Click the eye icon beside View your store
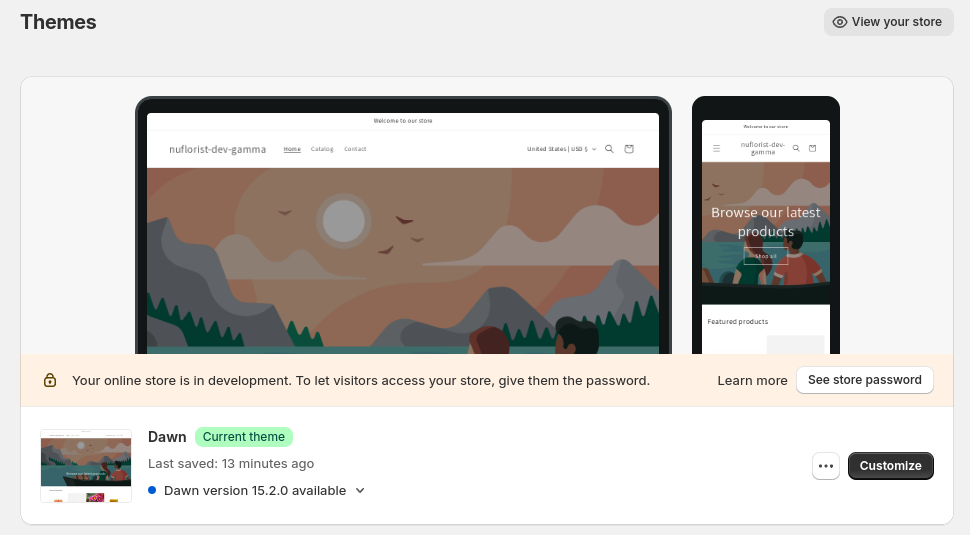Viewport: 970px width, 535px height. pyautogui.click(x=840, y=22)
